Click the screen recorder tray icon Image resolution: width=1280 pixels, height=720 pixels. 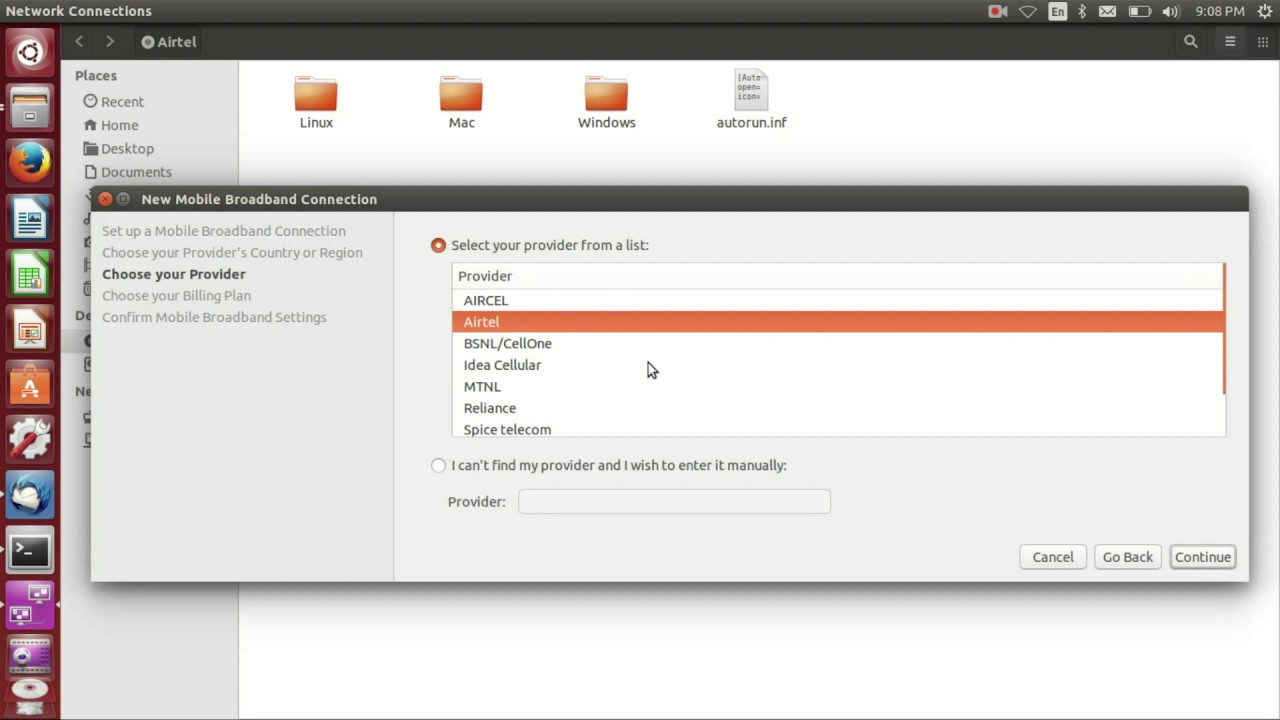tap(997, 12)
